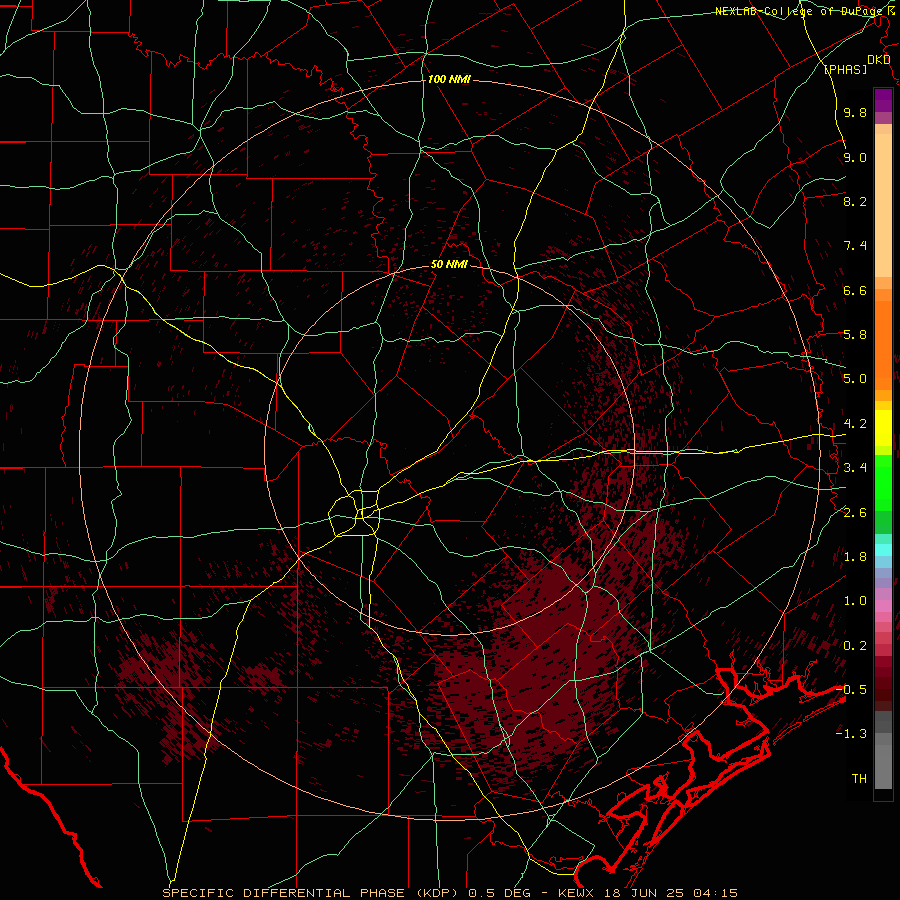
Task: Select the 2.6 value on the color scale
Action: (x=855, y=513)
